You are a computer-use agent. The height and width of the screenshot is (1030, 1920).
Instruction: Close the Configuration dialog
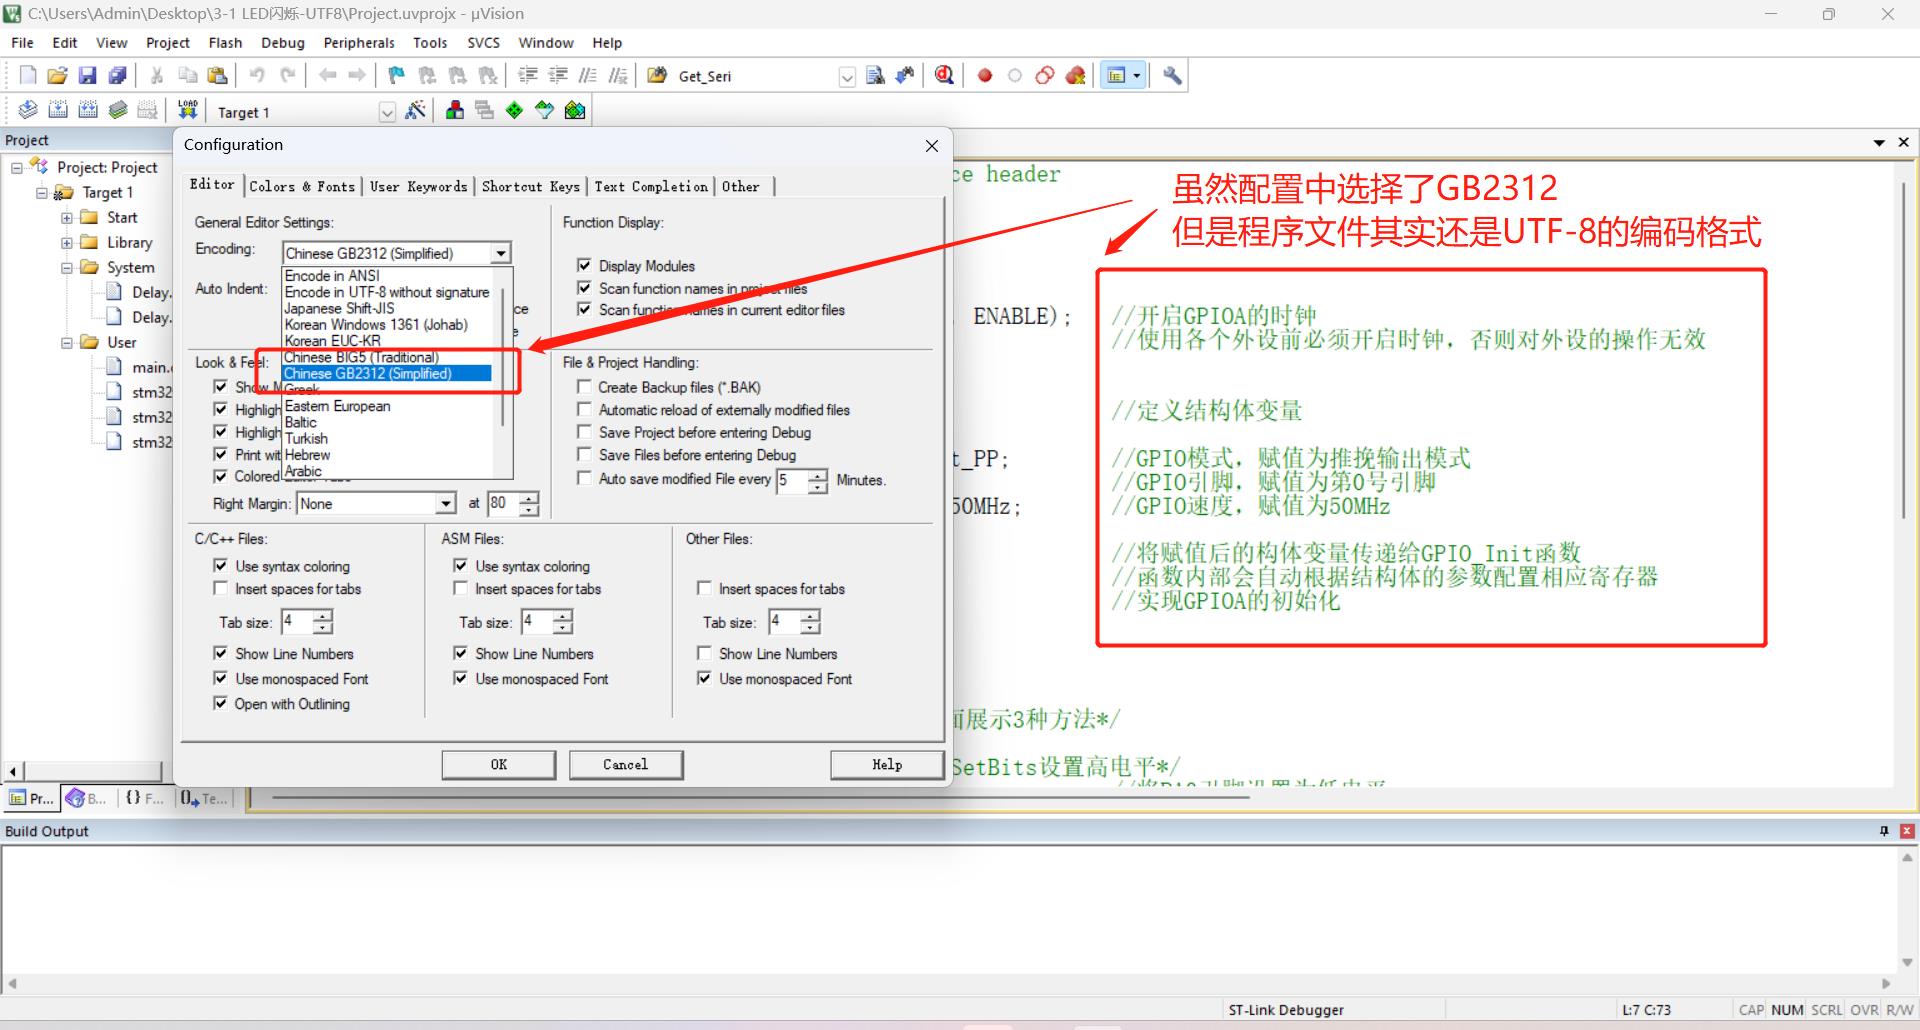(x=932, y=146)
